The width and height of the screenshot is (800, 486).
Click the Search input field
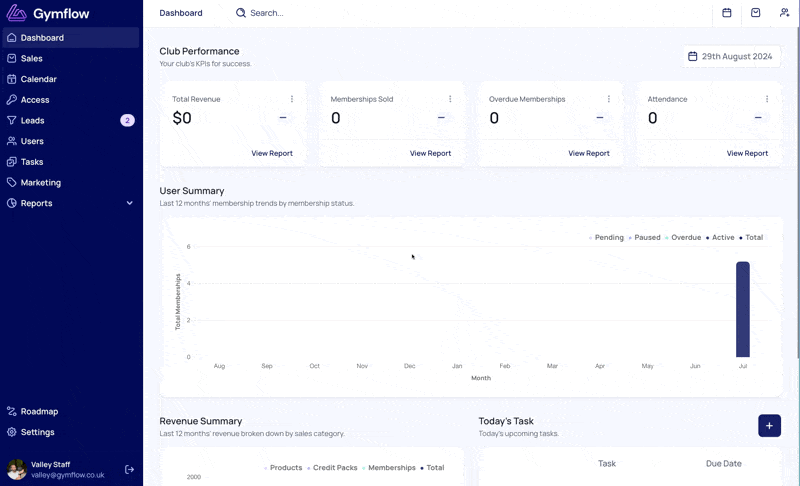pyautogui.click(x=266, y=13)
